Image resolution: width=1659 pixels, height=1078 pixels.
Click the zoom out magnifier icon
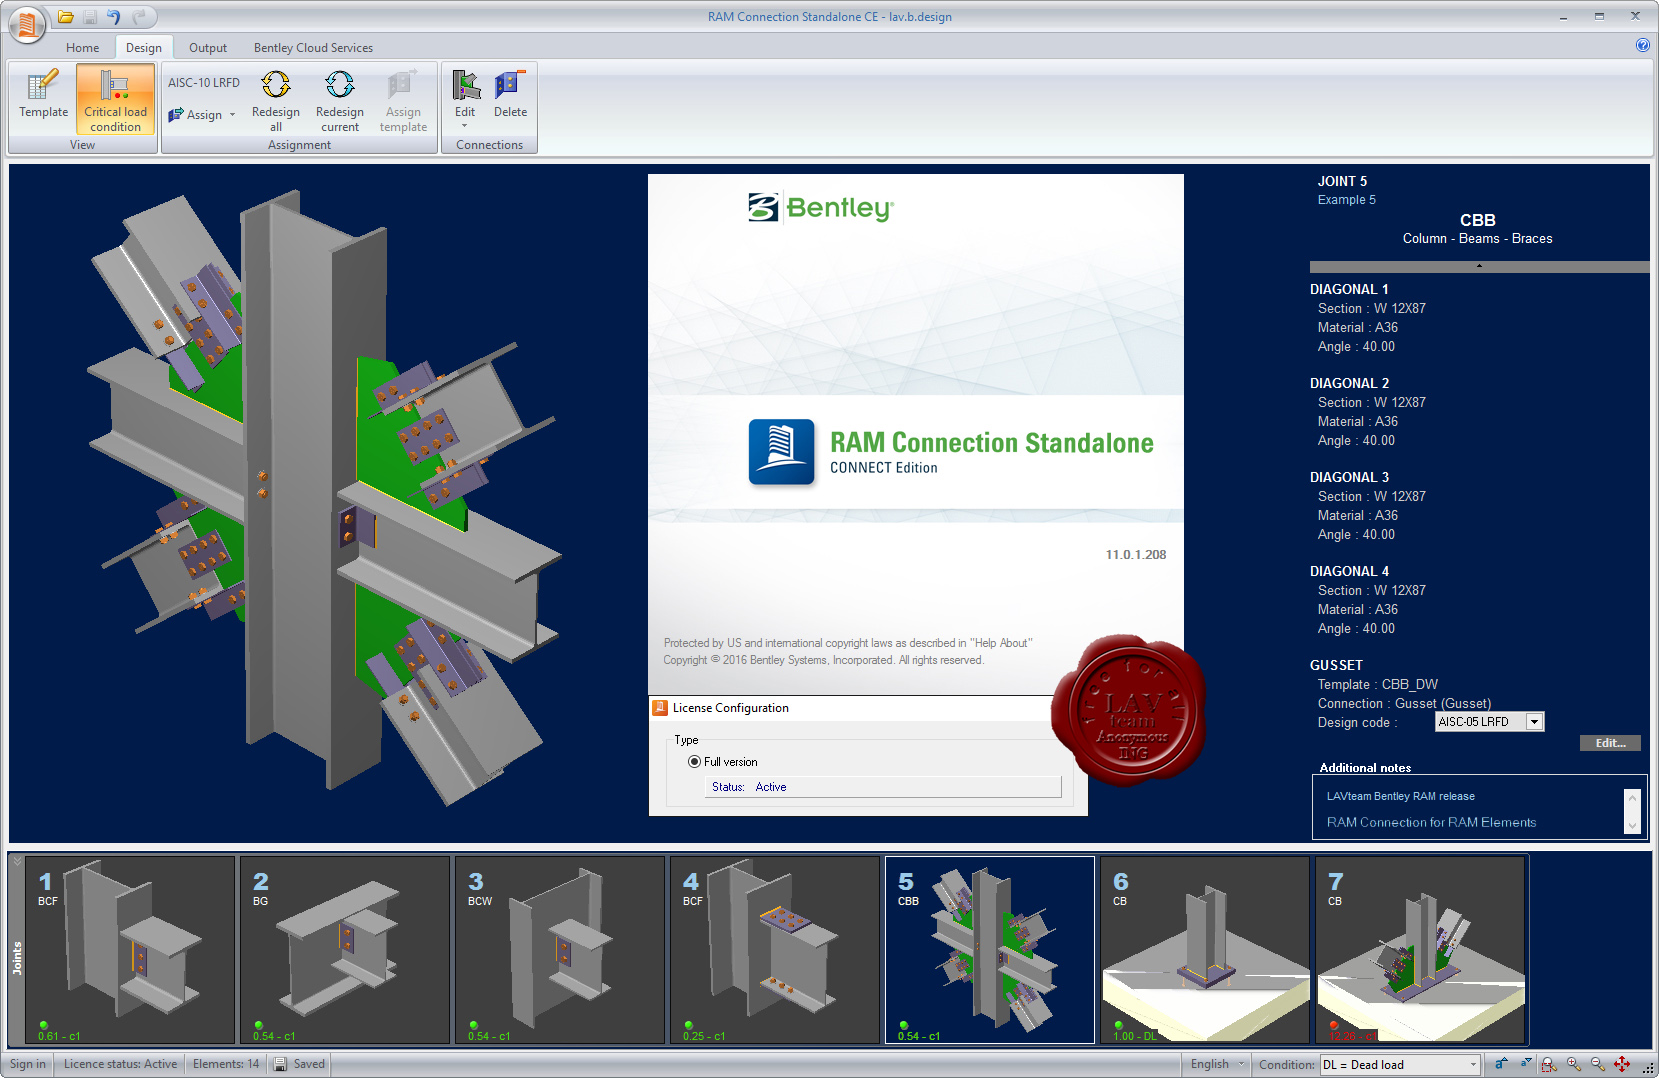coord(1598,1064)
